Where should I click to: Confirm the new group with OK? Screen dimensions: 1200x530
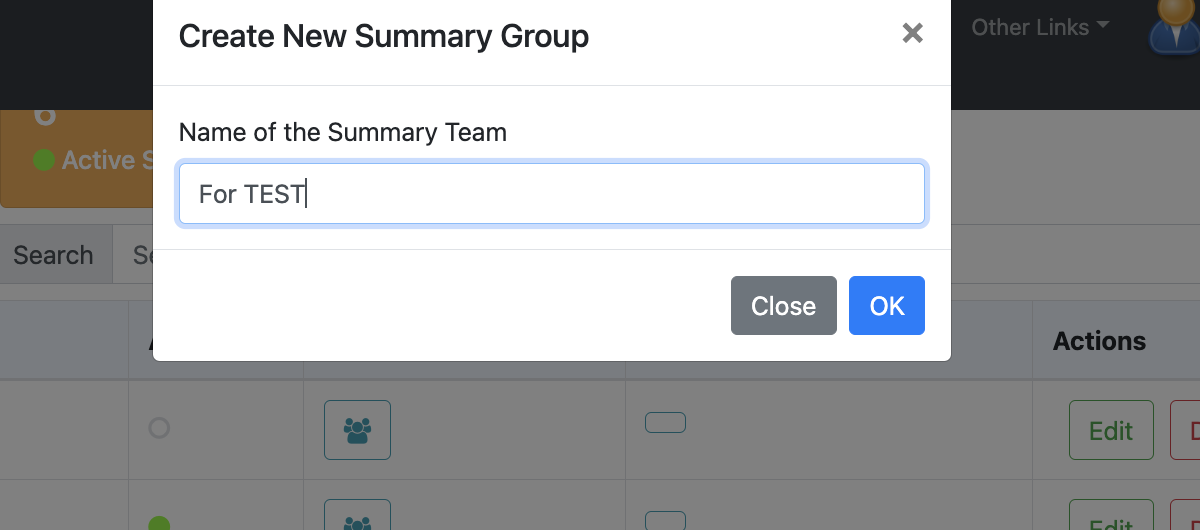coord(886,305)
